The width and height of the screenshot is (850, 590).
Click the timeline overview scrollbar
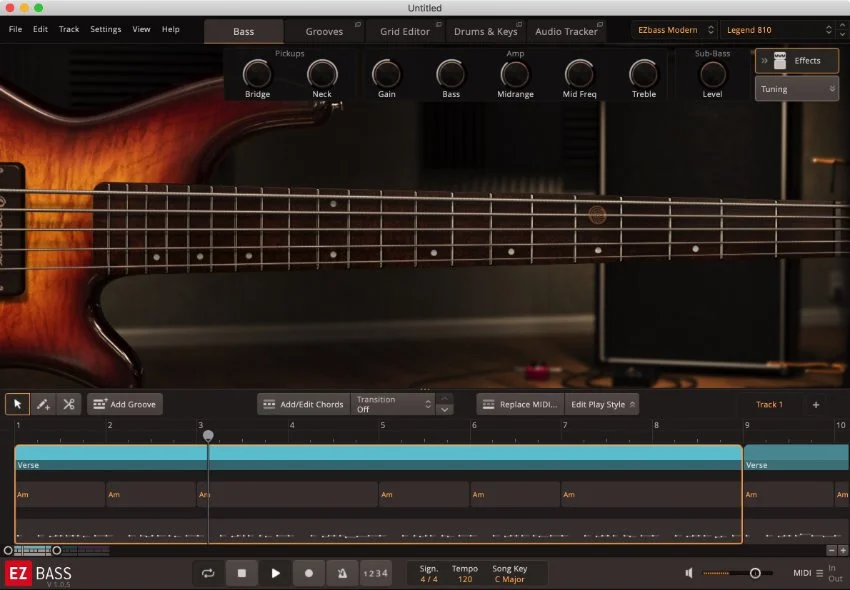(x=32, y=550)
